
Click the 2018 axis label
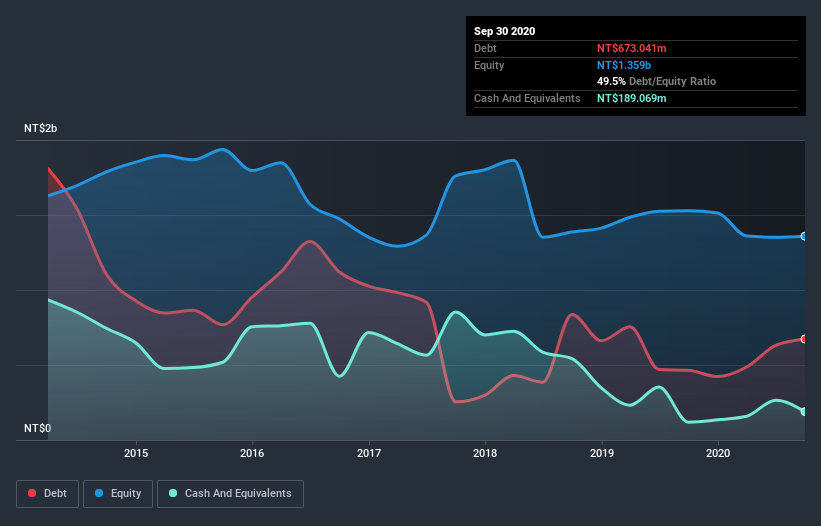[x=485, y=453]
